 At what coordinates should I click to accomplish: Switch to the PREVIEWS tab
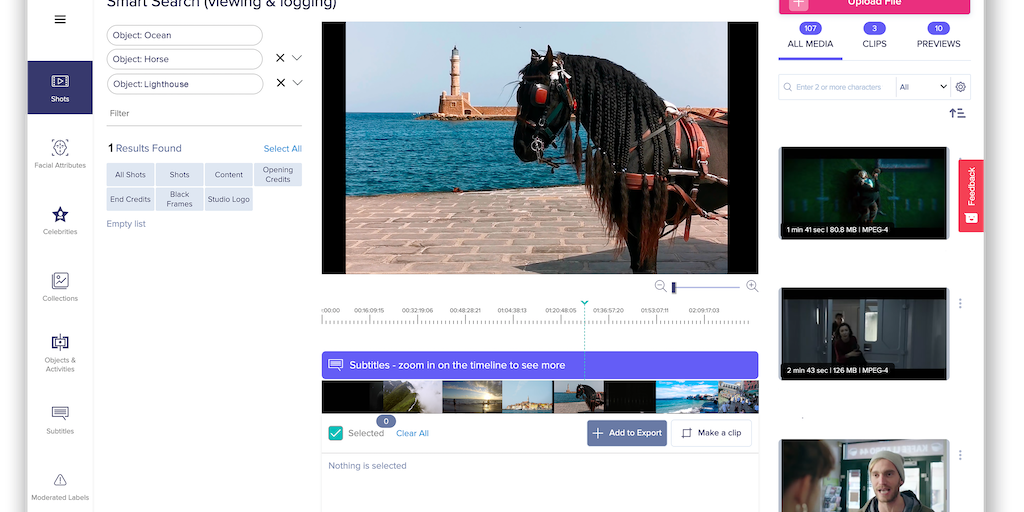[938, 37]
